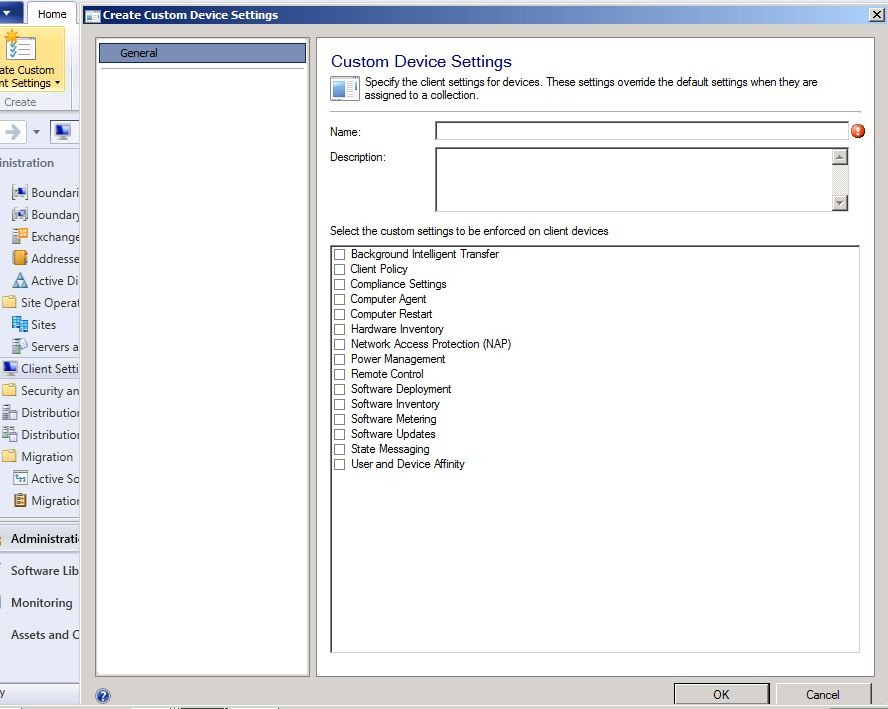This screenshot has height=709, width=888.
Task: Enable the Hardware Inventory checkbox
Action: pos(339,330)
